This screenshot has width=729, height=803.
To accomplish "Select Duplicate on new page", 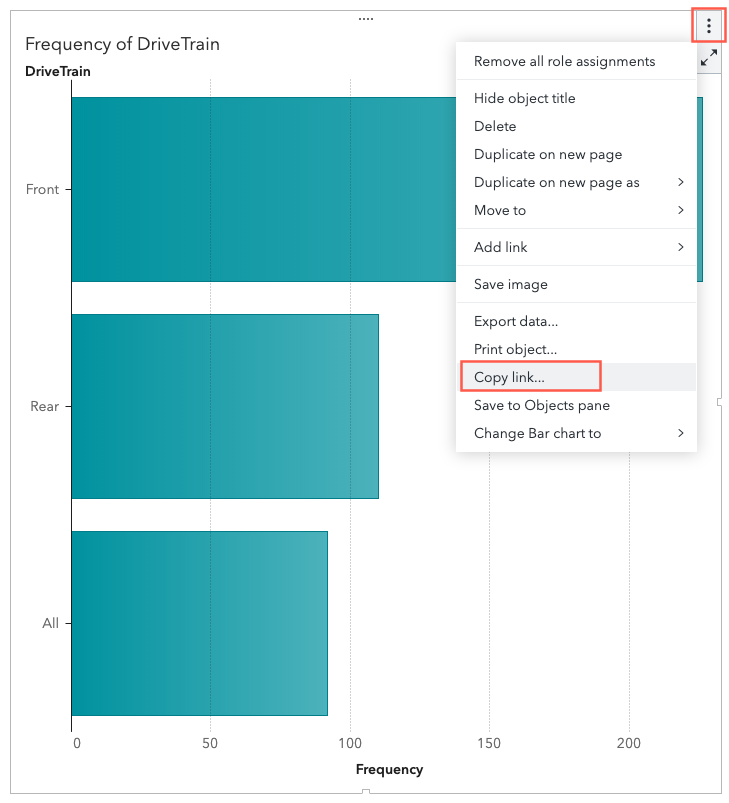I will tap(548, 154).
